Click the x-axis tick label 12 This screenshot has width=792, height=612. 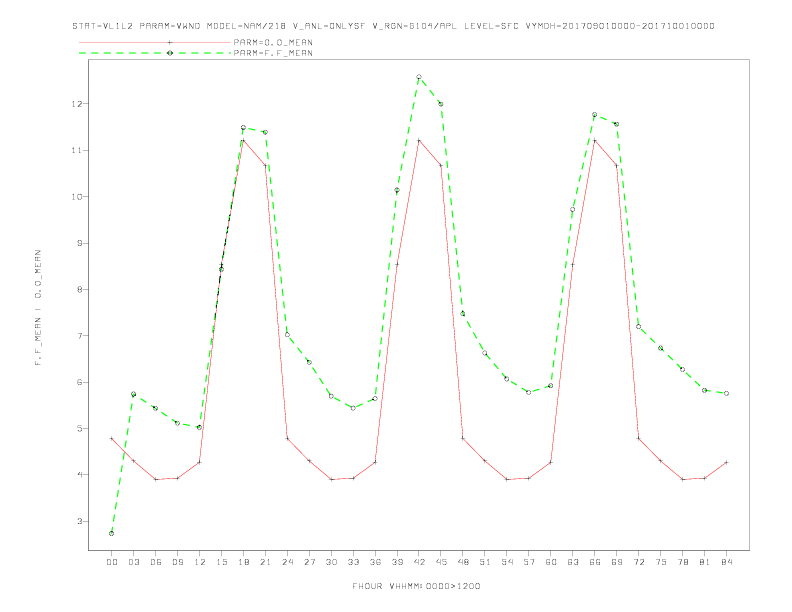pos(200,562)
